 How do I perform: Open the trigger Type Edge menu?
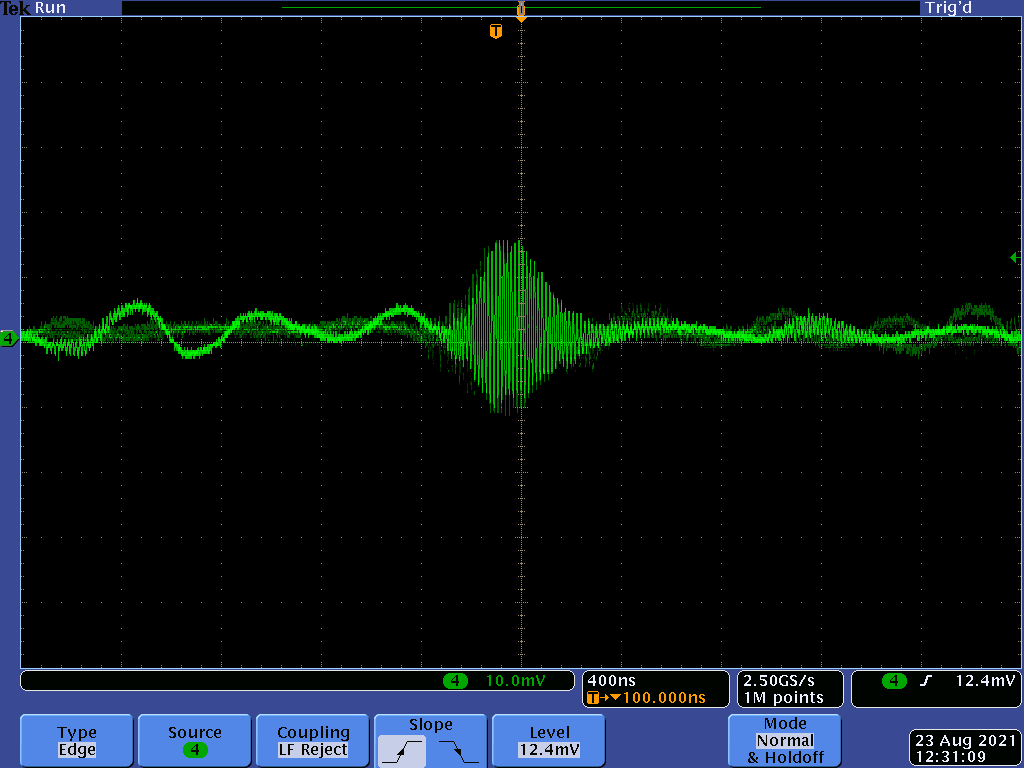tap(77, 741)
